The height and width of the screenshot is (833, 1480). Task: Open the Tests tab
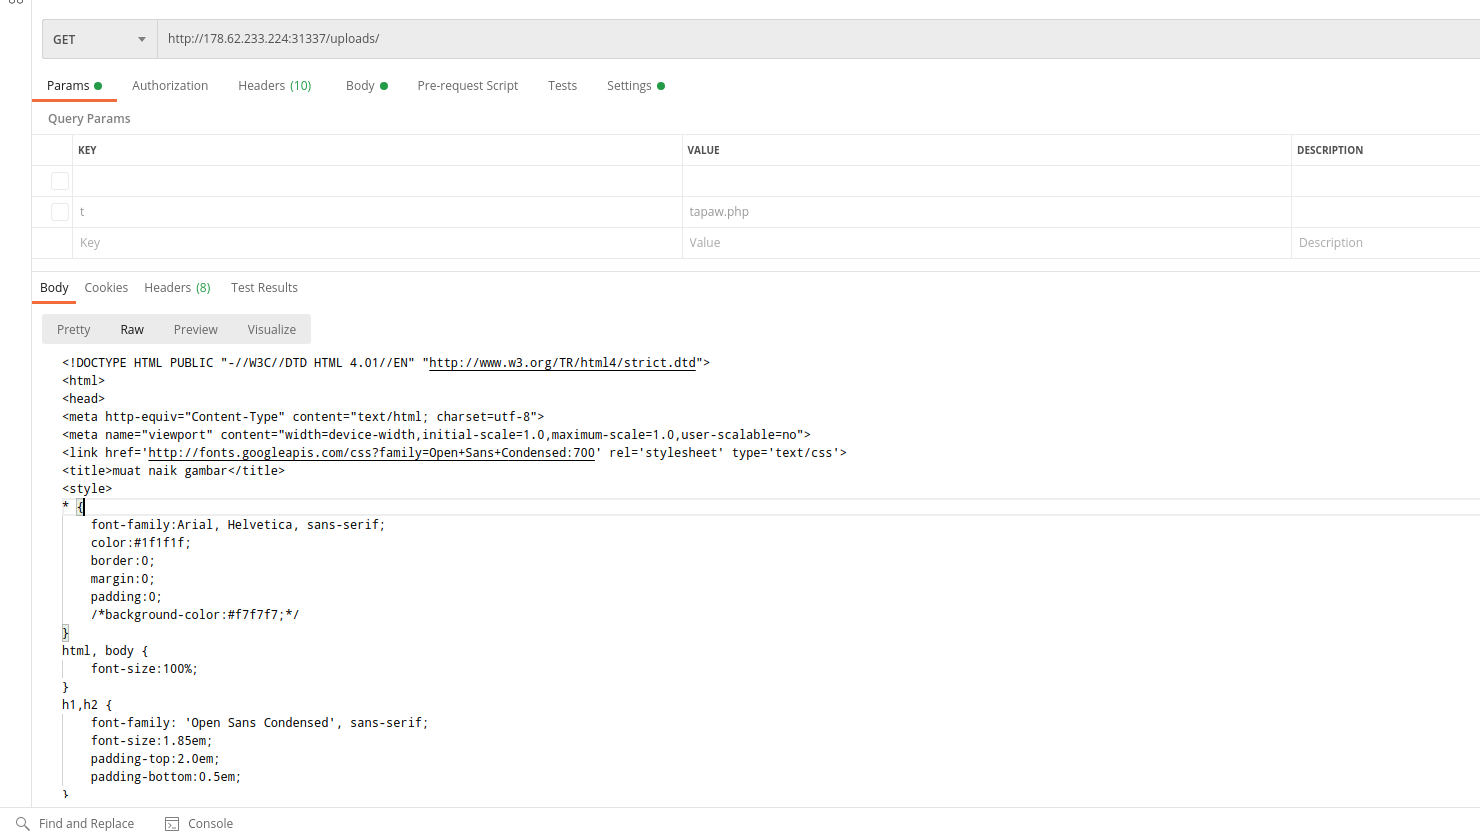point(562,86)
